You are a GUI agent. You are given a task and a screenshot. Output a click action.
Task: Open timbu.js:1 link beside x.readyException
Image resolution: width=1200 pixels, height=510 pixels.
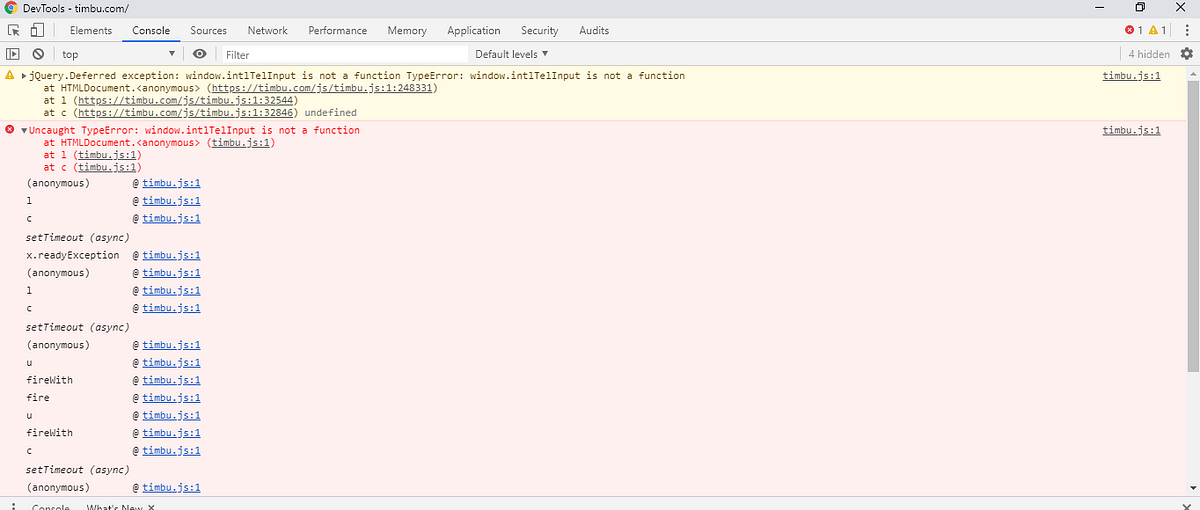point(172,255)
